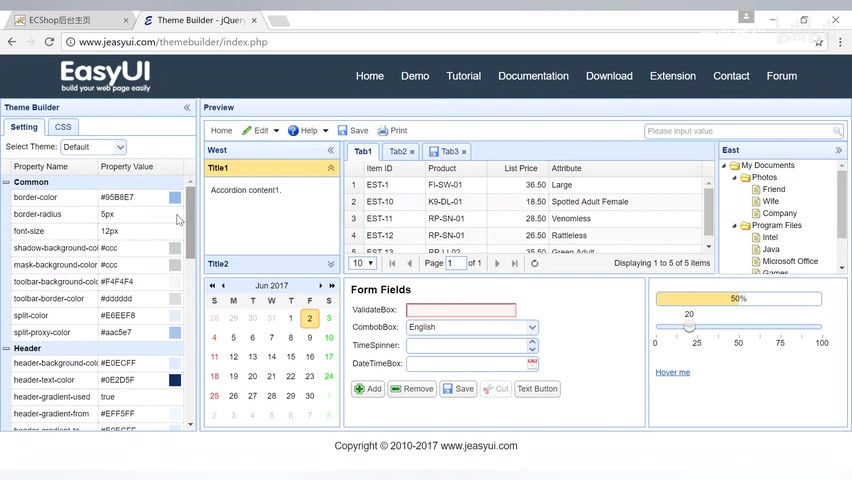The height and width of the screenshot is (480, 852).
Task: Switch to the ECShop browser tab
Action: point(71,20)
